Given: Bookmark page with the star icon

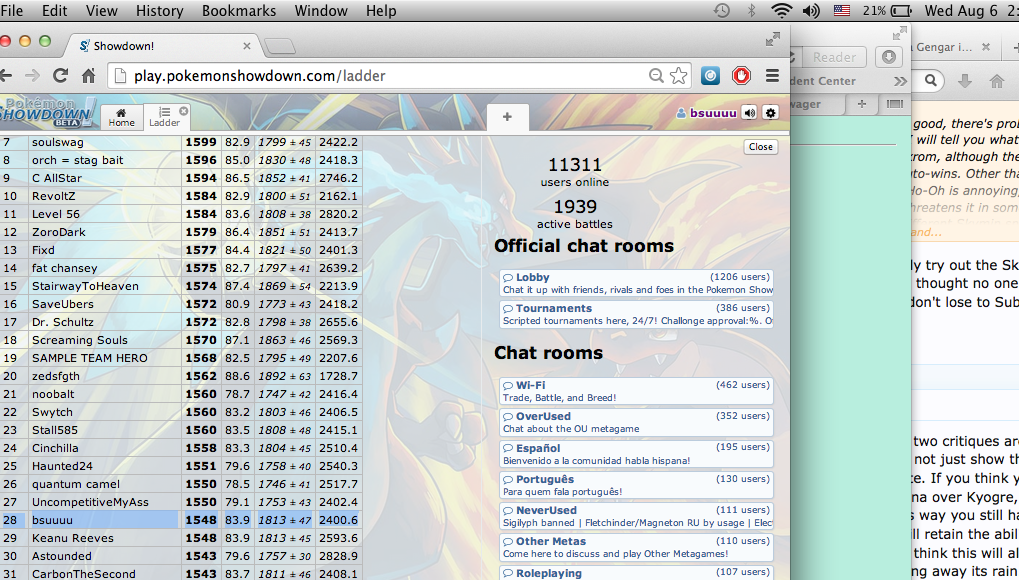Looking at the screenshot, I should [679, 76].
